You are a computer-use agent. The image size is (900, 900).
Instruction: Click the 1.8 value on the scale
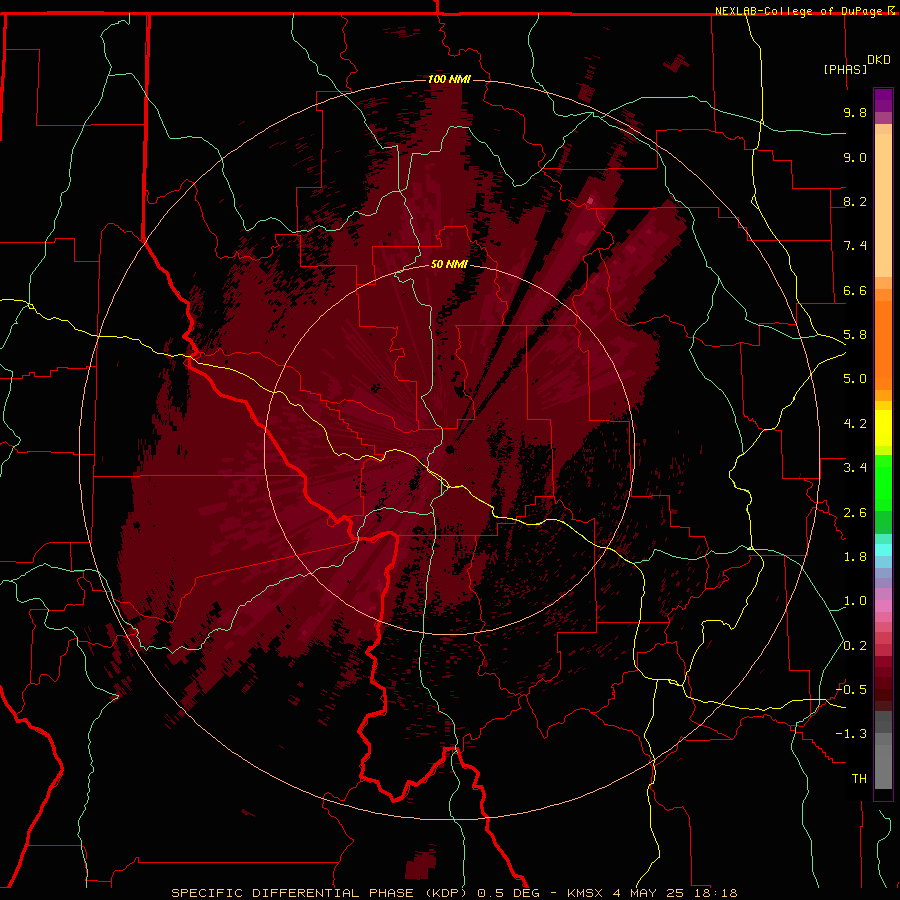pyautogui.click(x=855, y=557)
